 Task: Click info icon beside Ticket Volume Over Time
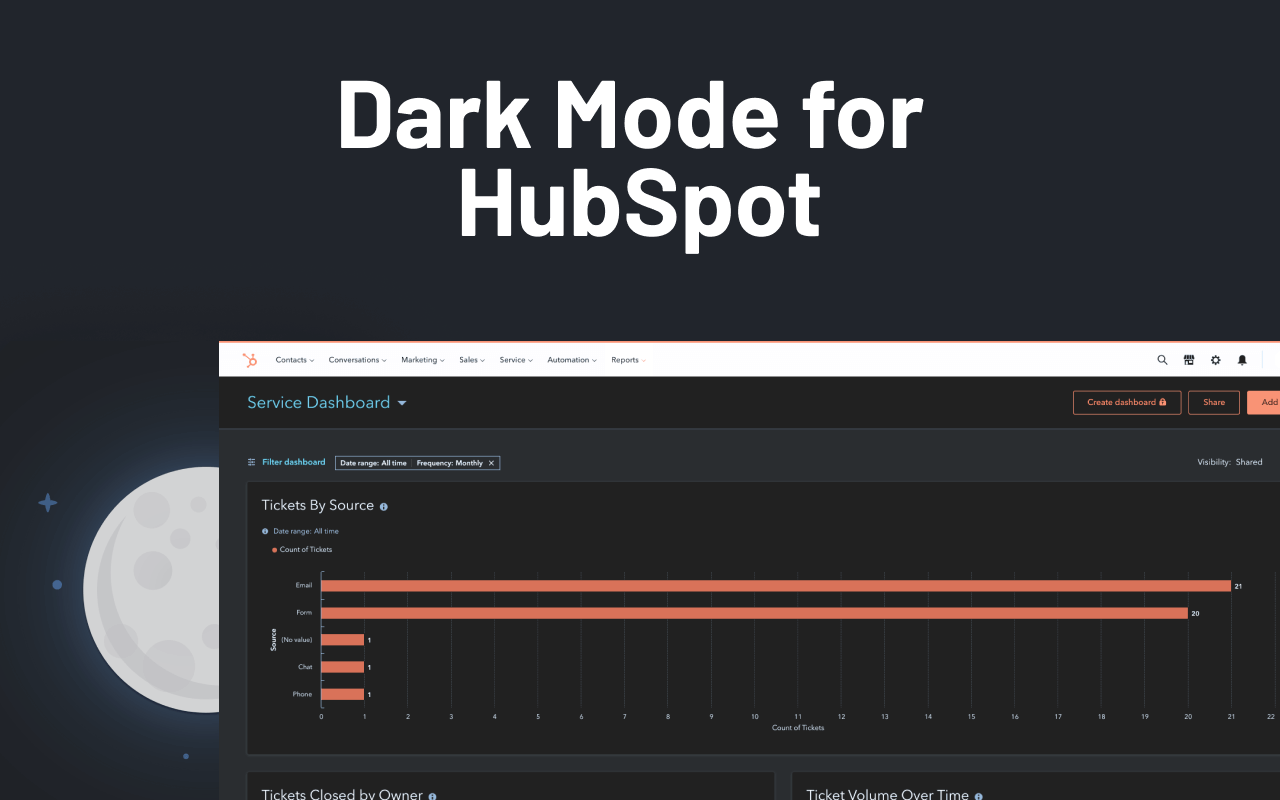pos(978,796)
